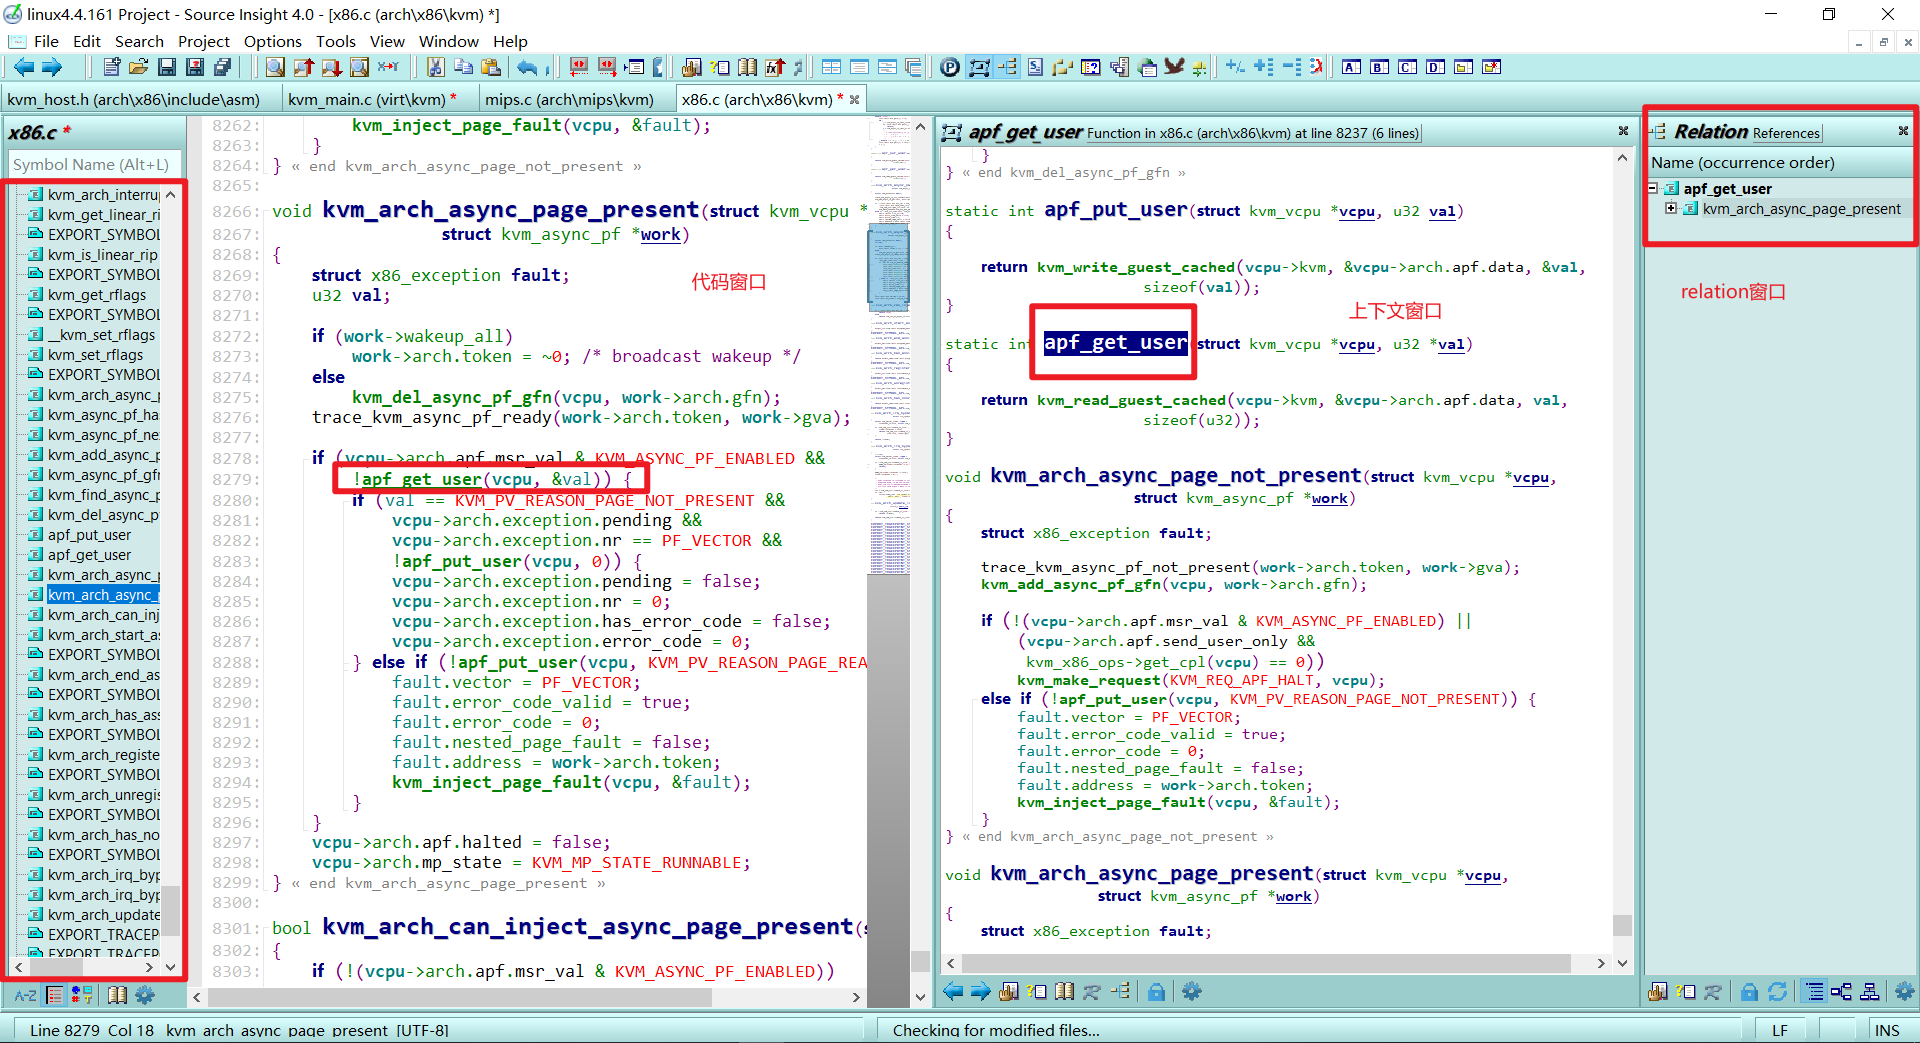The image size is (1920, 1043).
Task: Open context window settings gear
Action: pyautogui.click(x=1191, y=992)
